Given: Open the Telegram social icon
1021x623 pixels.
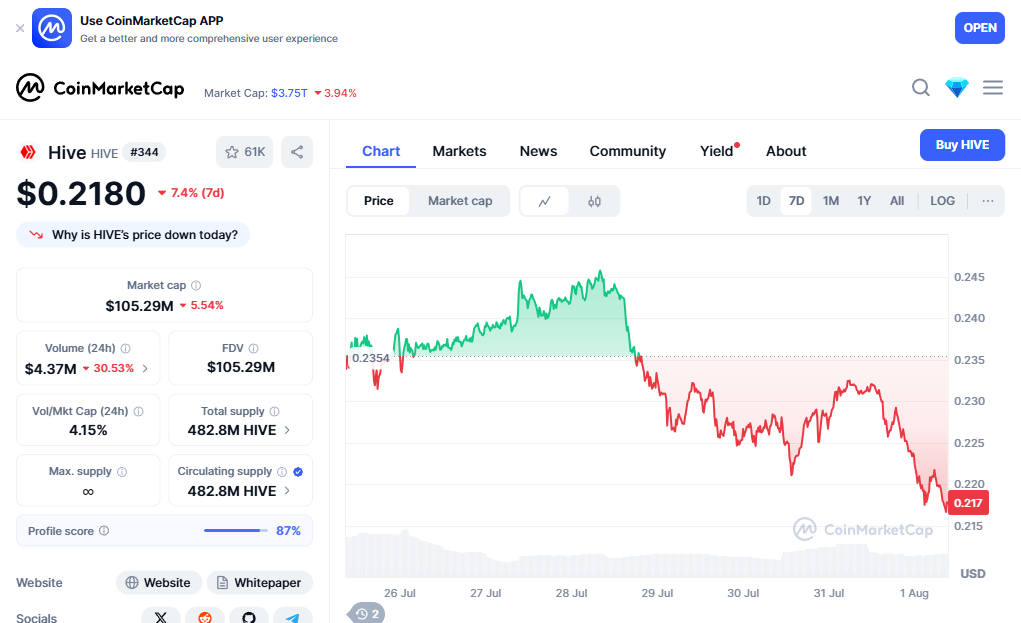Looking at the screenshot, I should click(292, 618).
